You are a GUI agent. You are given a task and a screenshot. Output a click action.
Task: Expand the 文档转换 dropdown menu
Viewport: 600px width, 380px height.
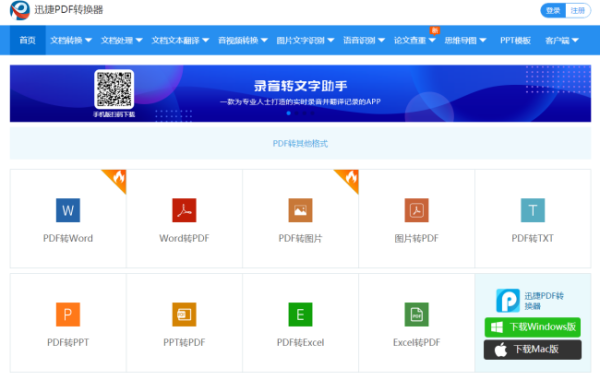pos(71,40)
